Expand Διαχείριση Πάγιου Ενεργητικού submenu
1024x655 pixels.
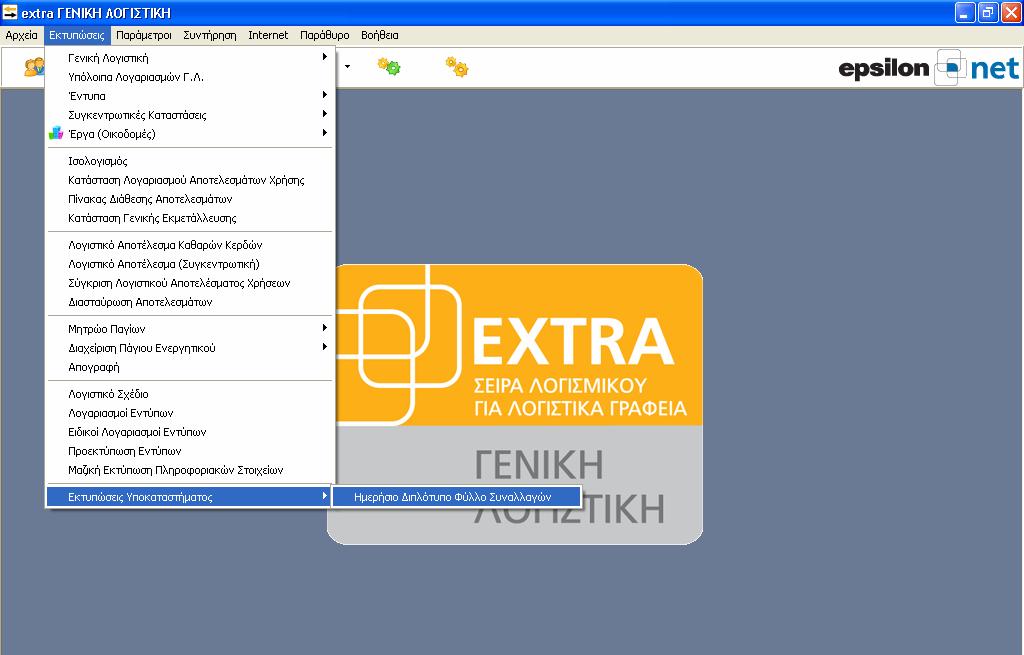pos(189,348)
